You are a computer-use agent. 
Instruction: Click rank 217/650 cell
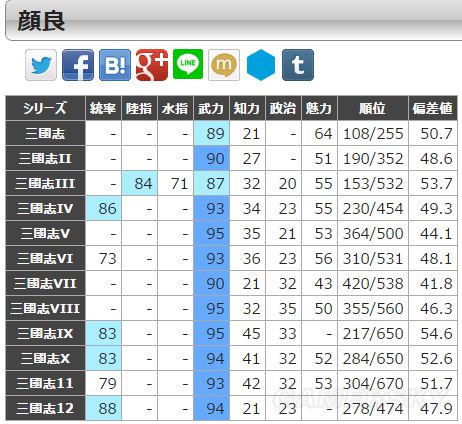tap(373, 333)
